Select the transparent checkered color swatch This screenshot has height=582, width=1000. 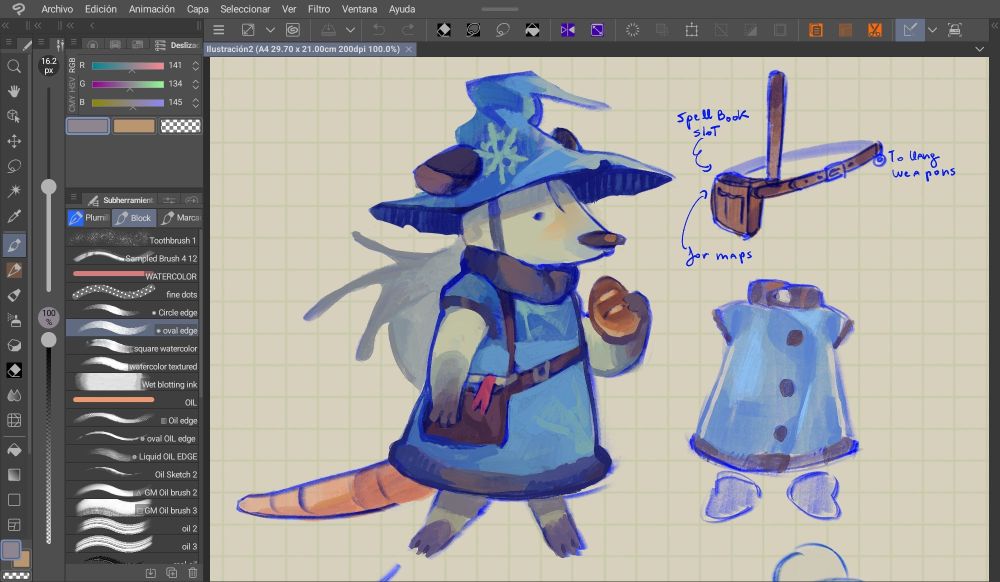click(x=180, y=126)
